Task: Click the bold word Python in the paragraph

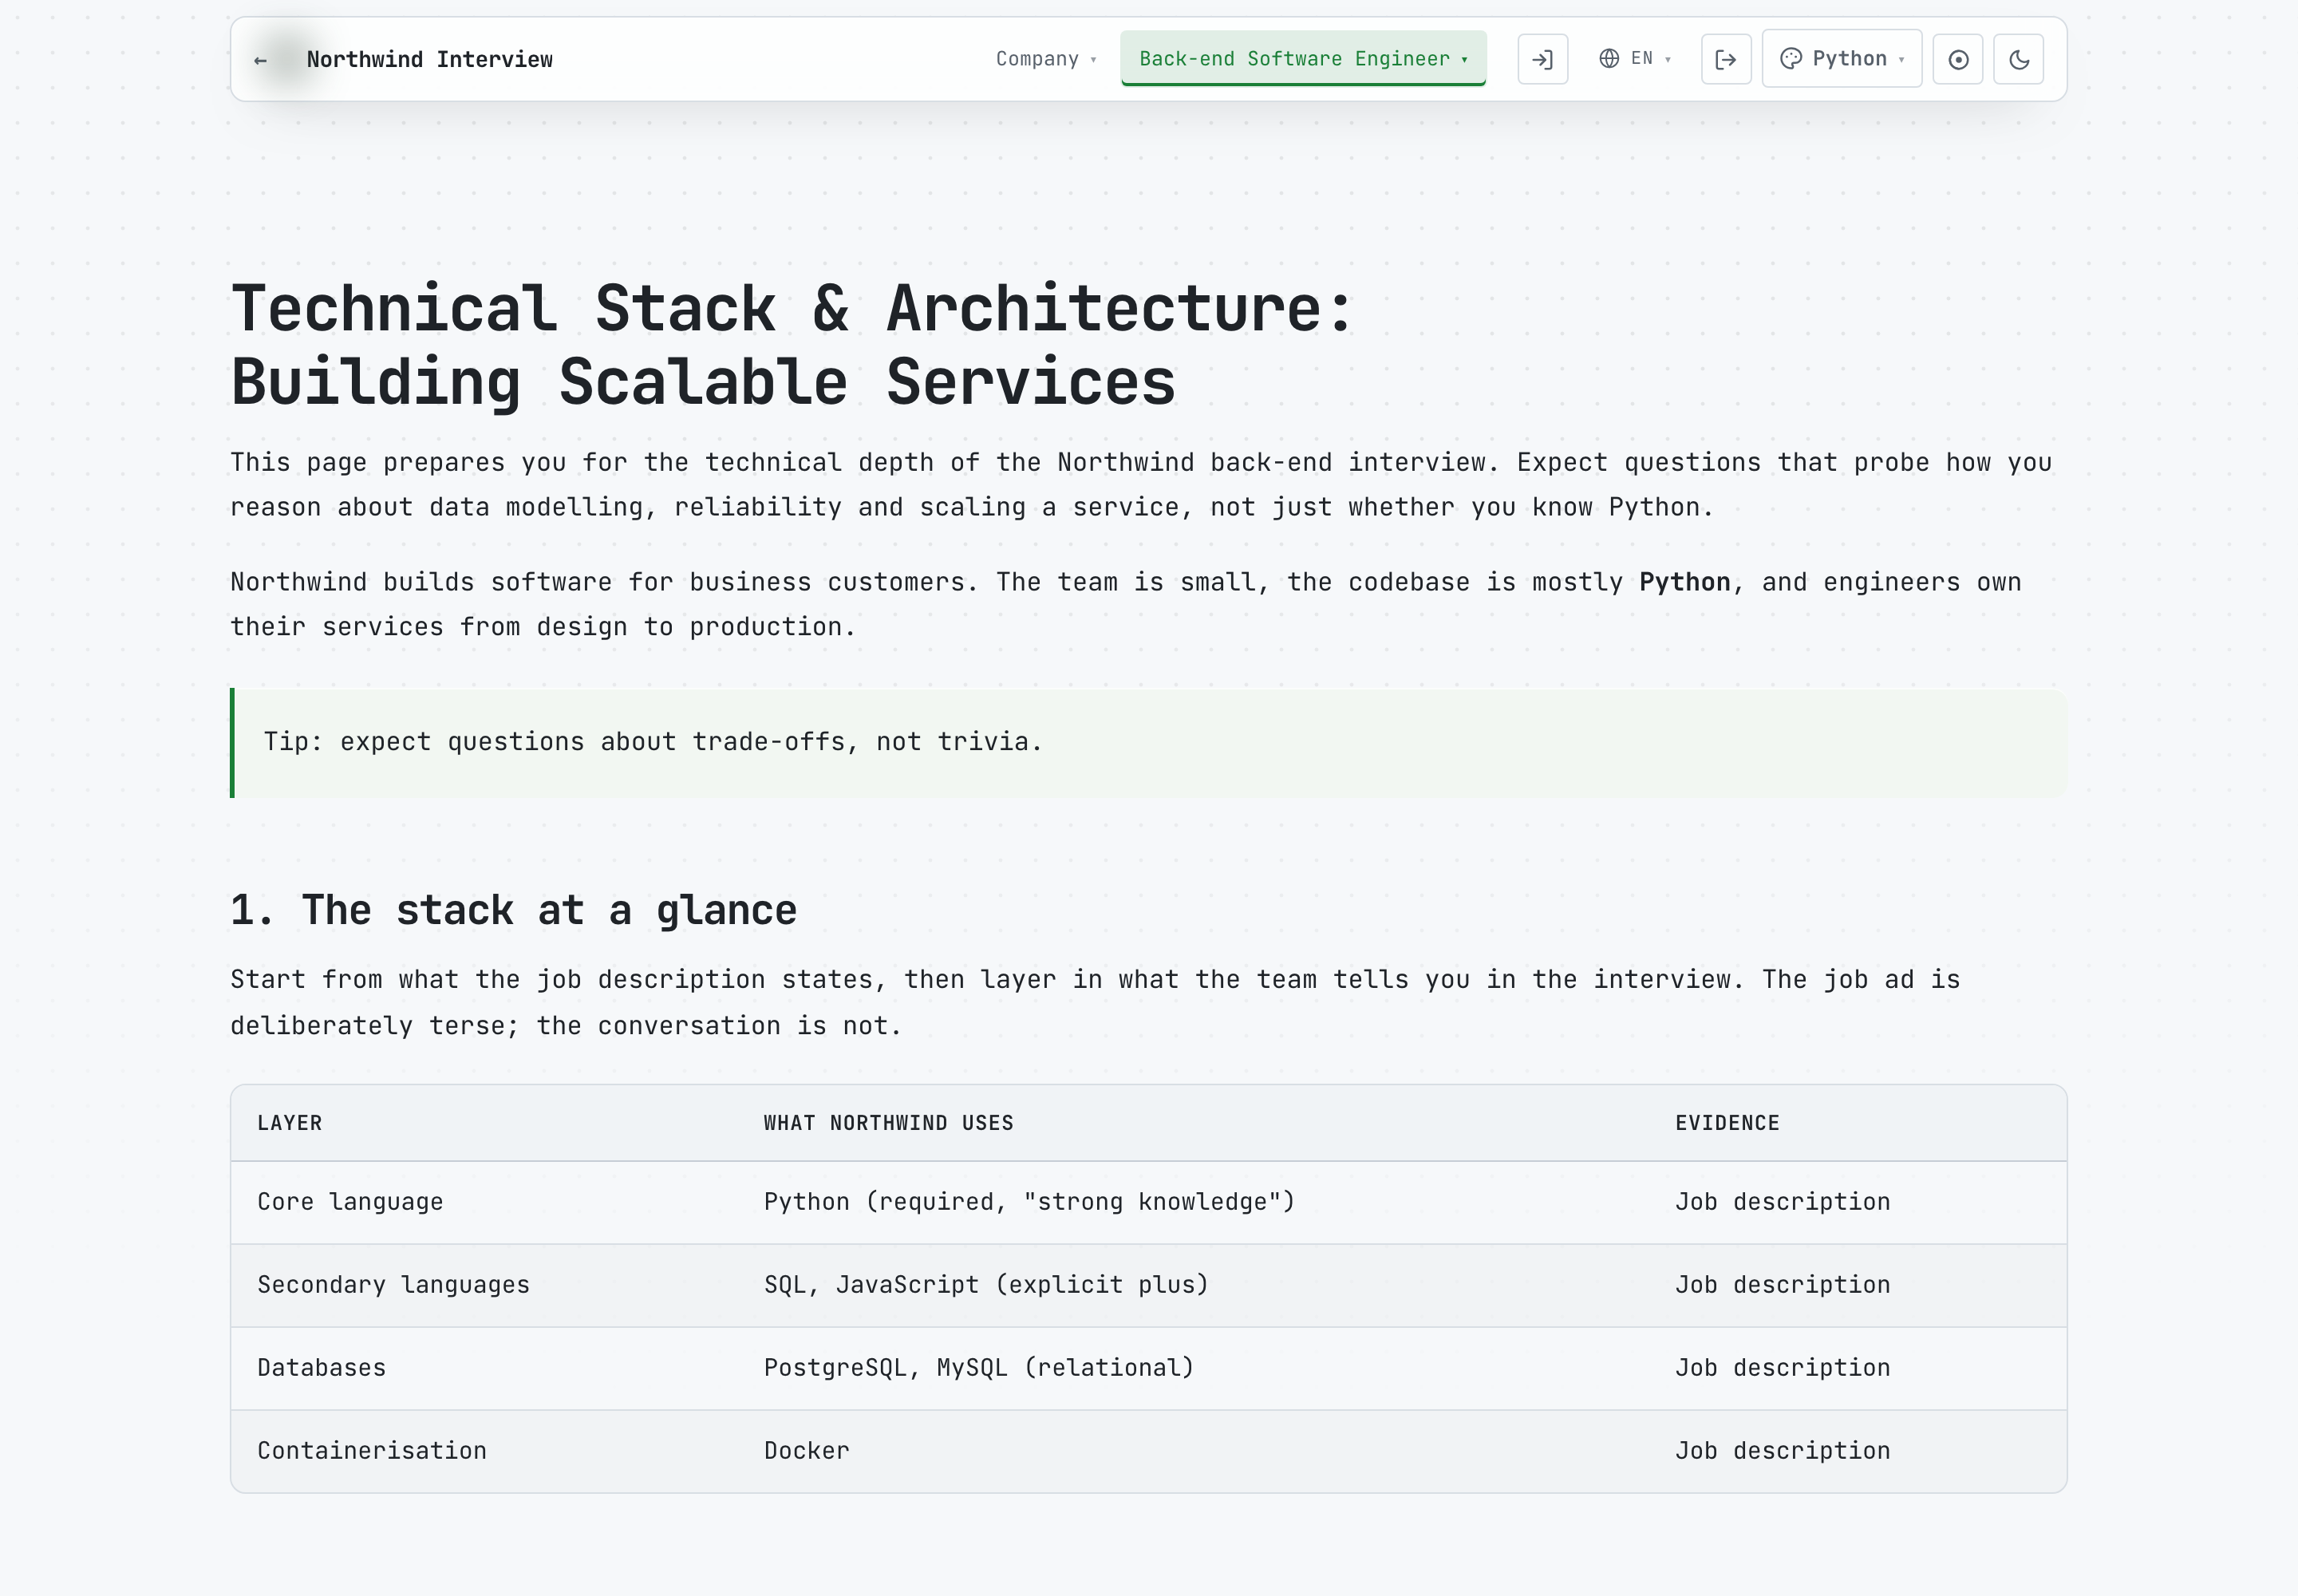Action: pyautogui.click(x=1684, y=582)
